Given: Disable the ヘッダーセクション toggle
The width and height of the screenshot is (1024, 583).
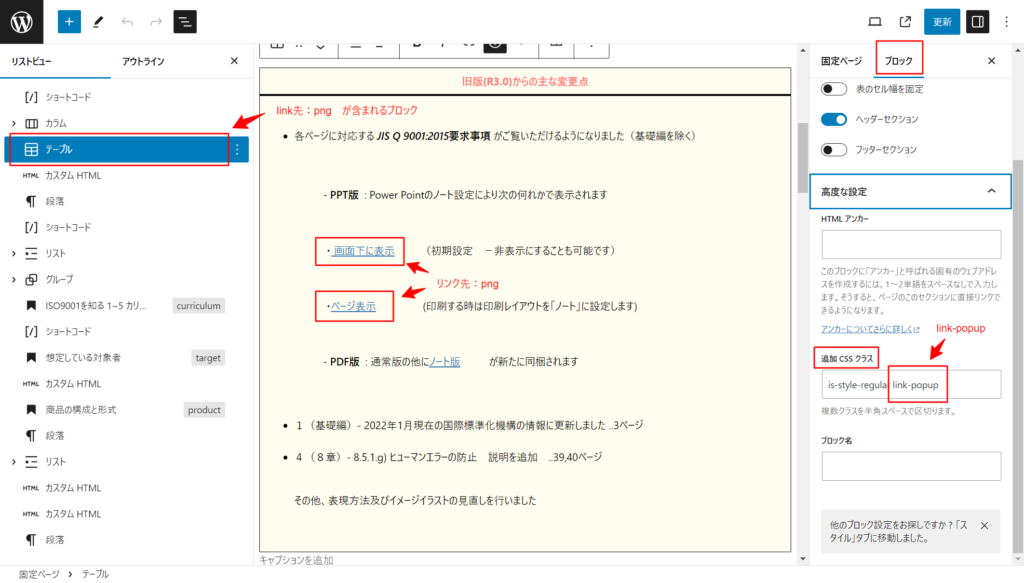Looking at the screenshot, I should [x=834, y=119].
